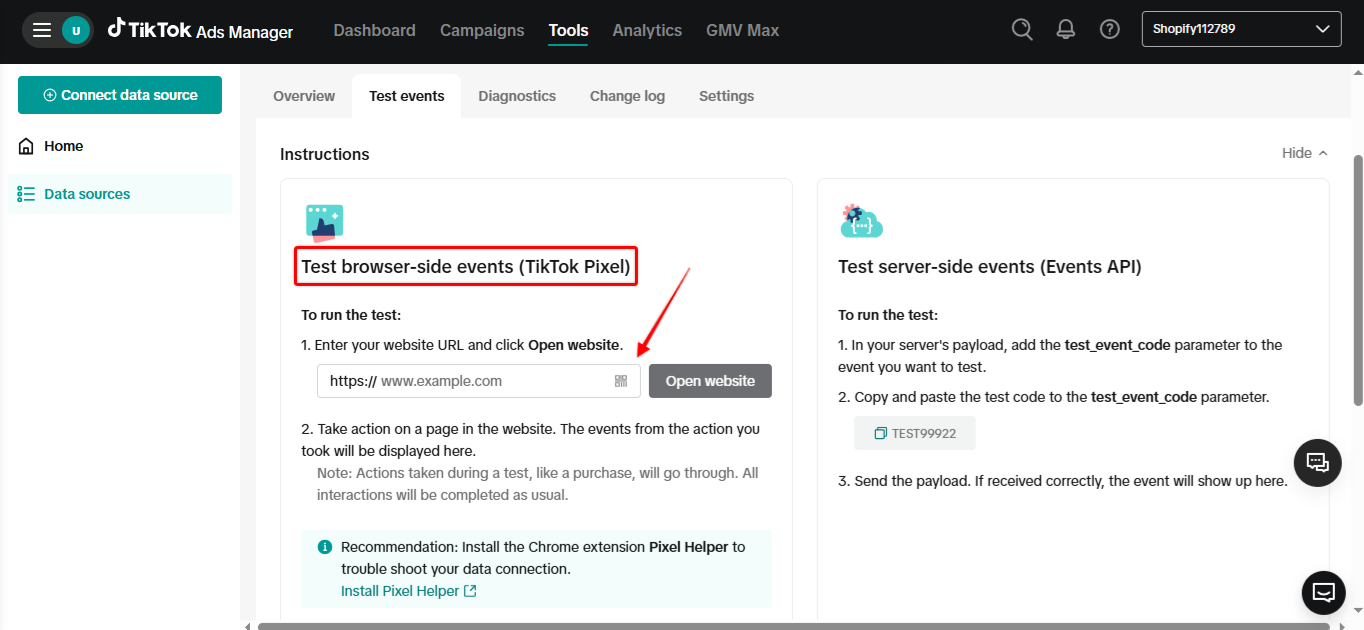Open GMV Max menu
This screenshot has height=630, width=1364.
click(743, 30)
